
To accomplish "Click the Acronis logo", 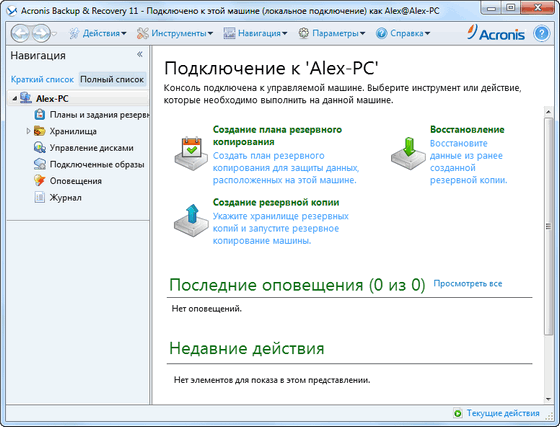I will pos(496,33).
